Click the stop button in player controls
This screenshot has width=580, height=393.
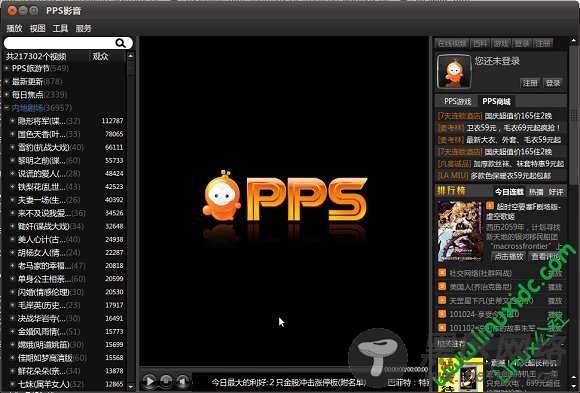[x=166, y=380]
